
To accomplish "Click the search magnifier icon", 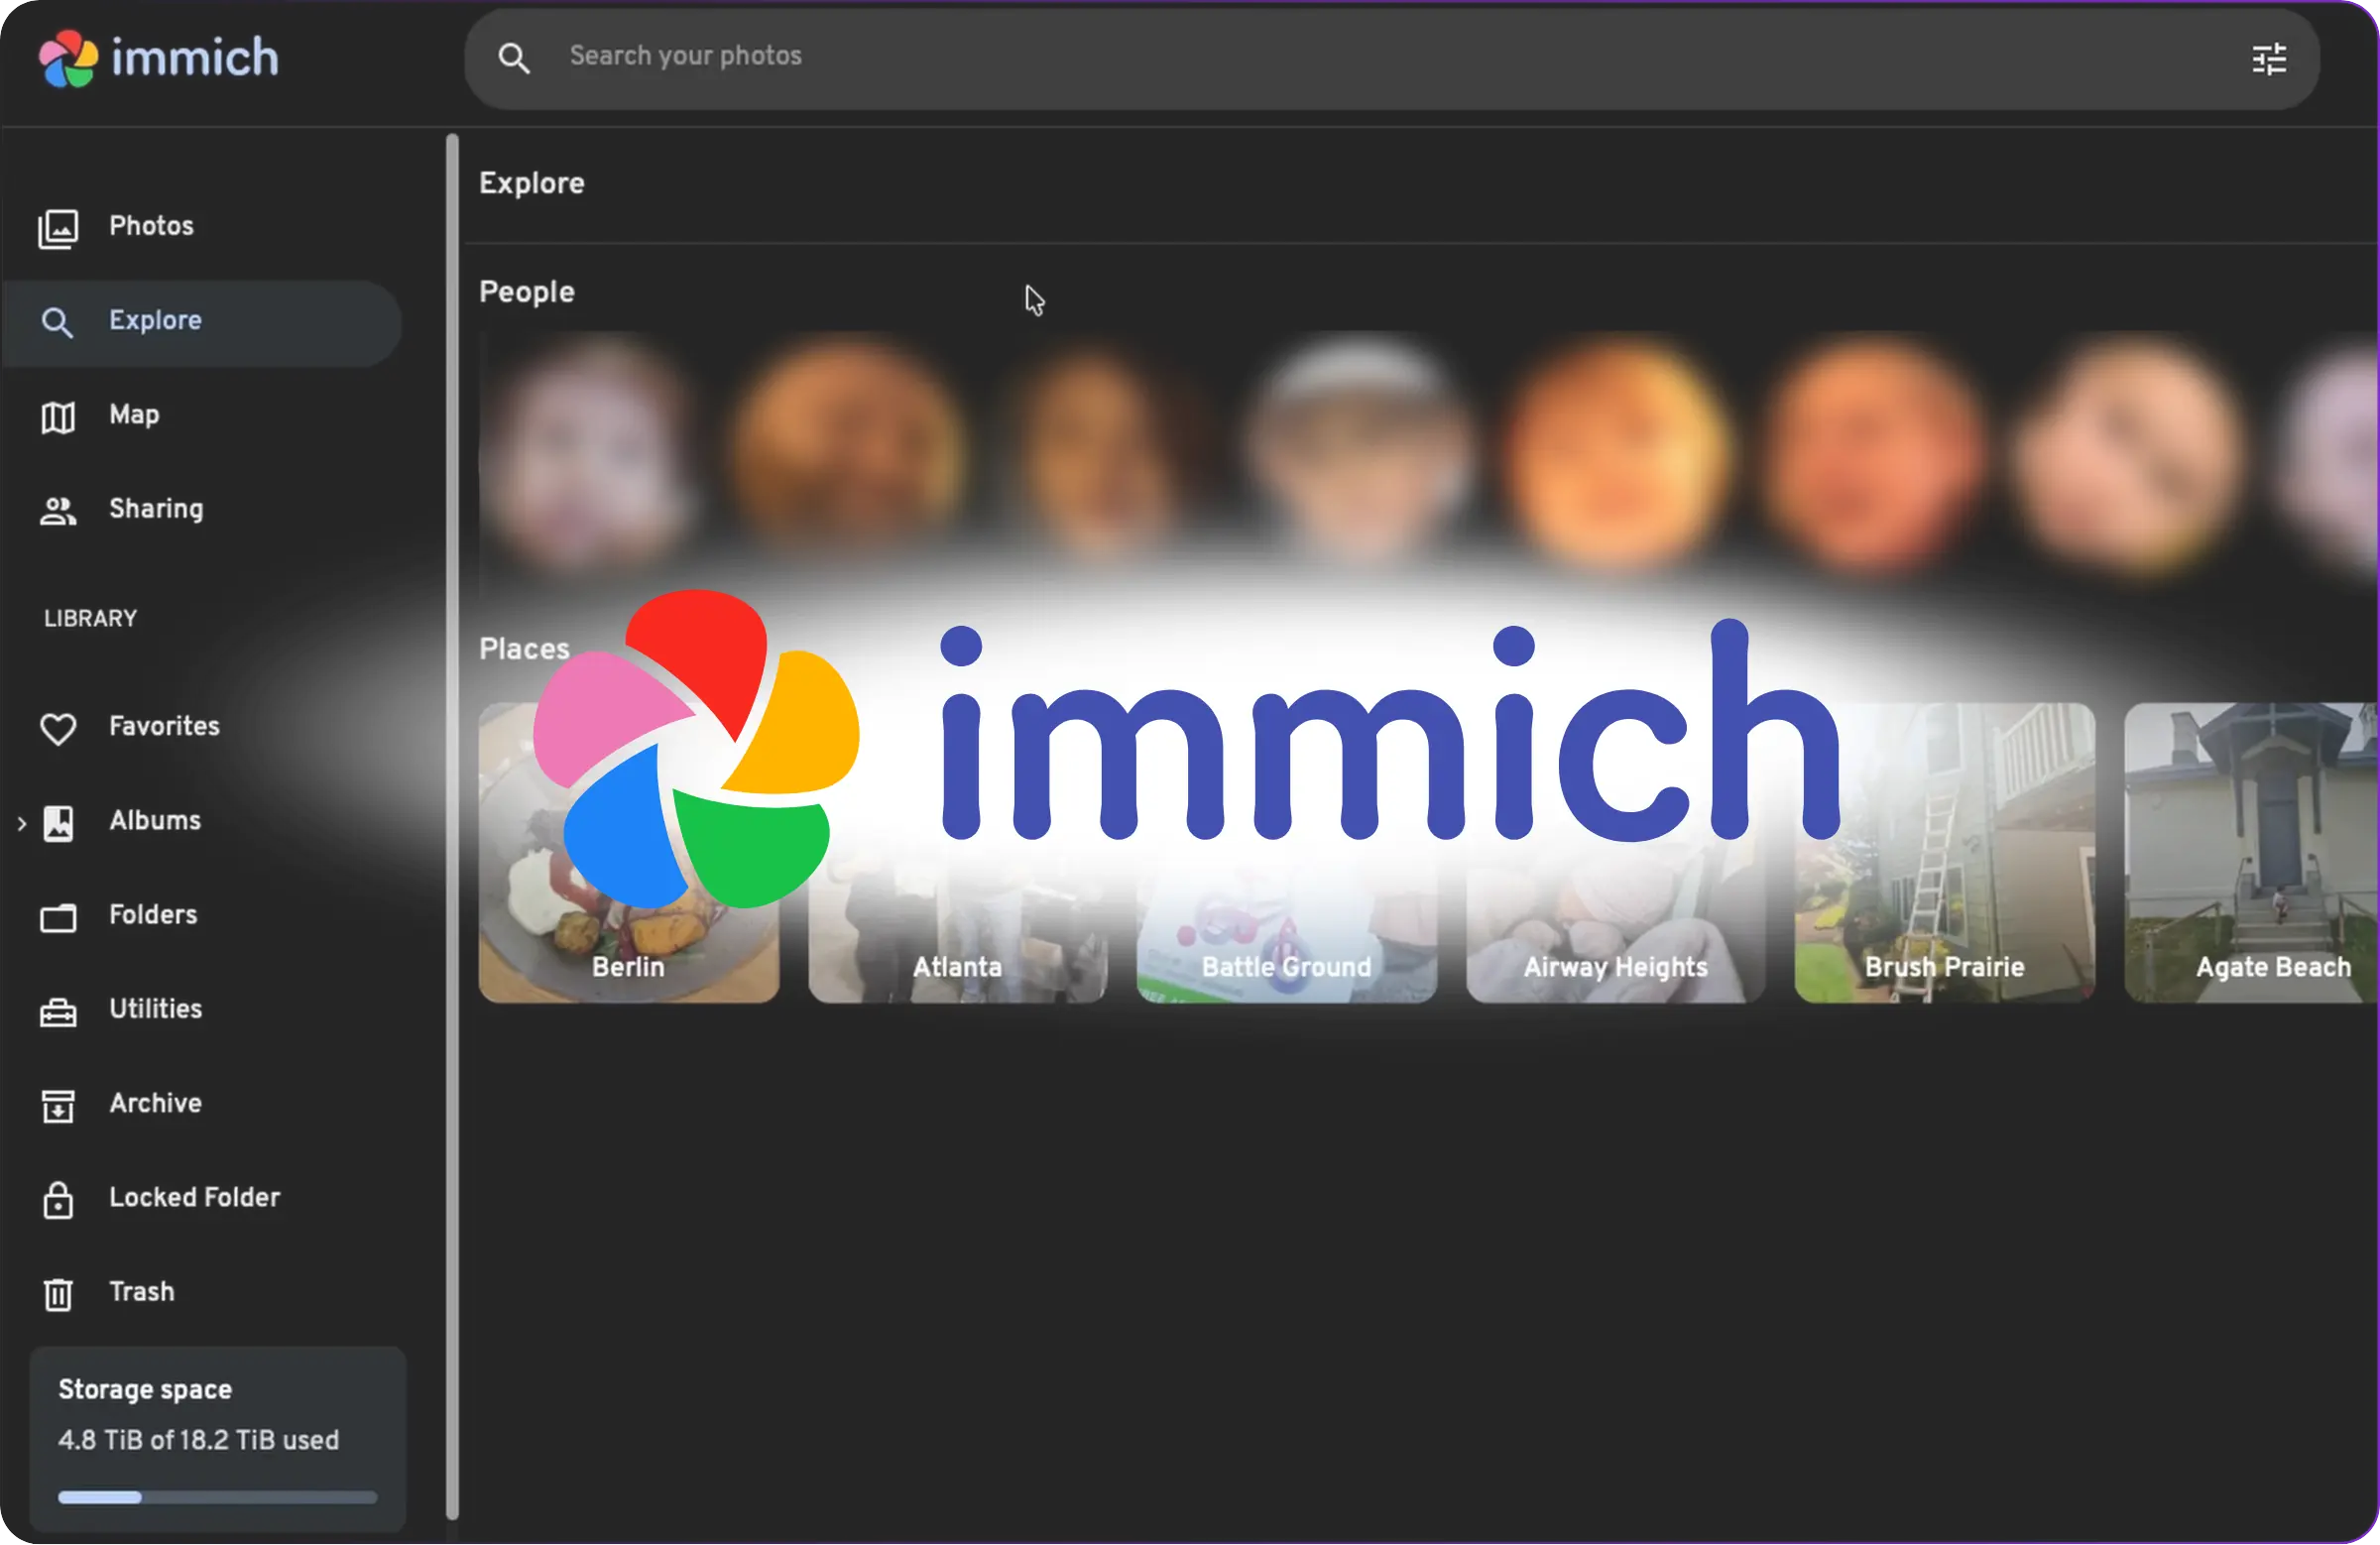I will click(x=514, y=58).
